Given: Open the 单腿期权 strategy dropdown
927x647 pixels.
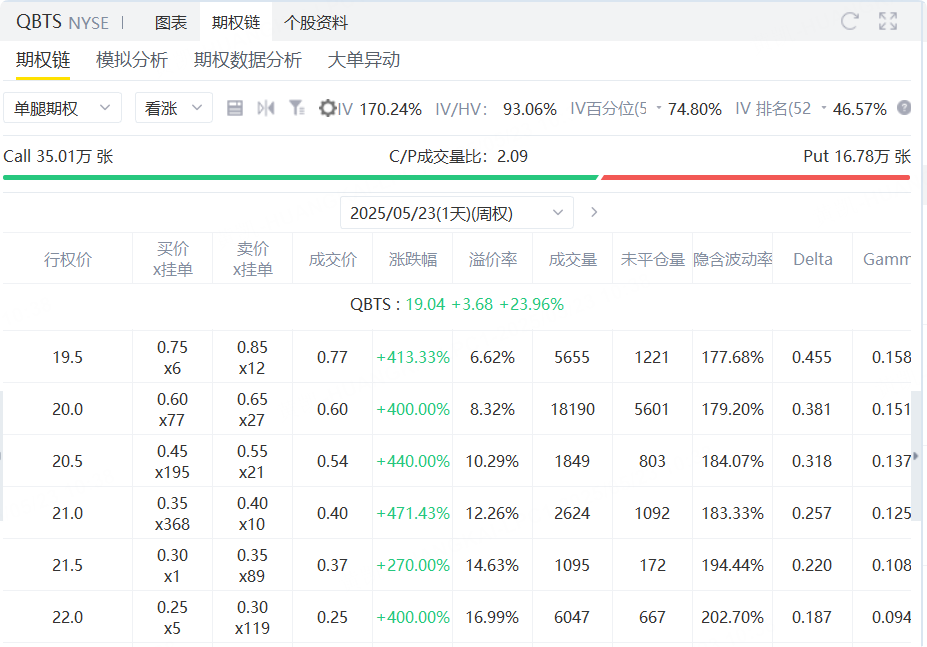Looking at the screenshot, I should pos(62,108).
